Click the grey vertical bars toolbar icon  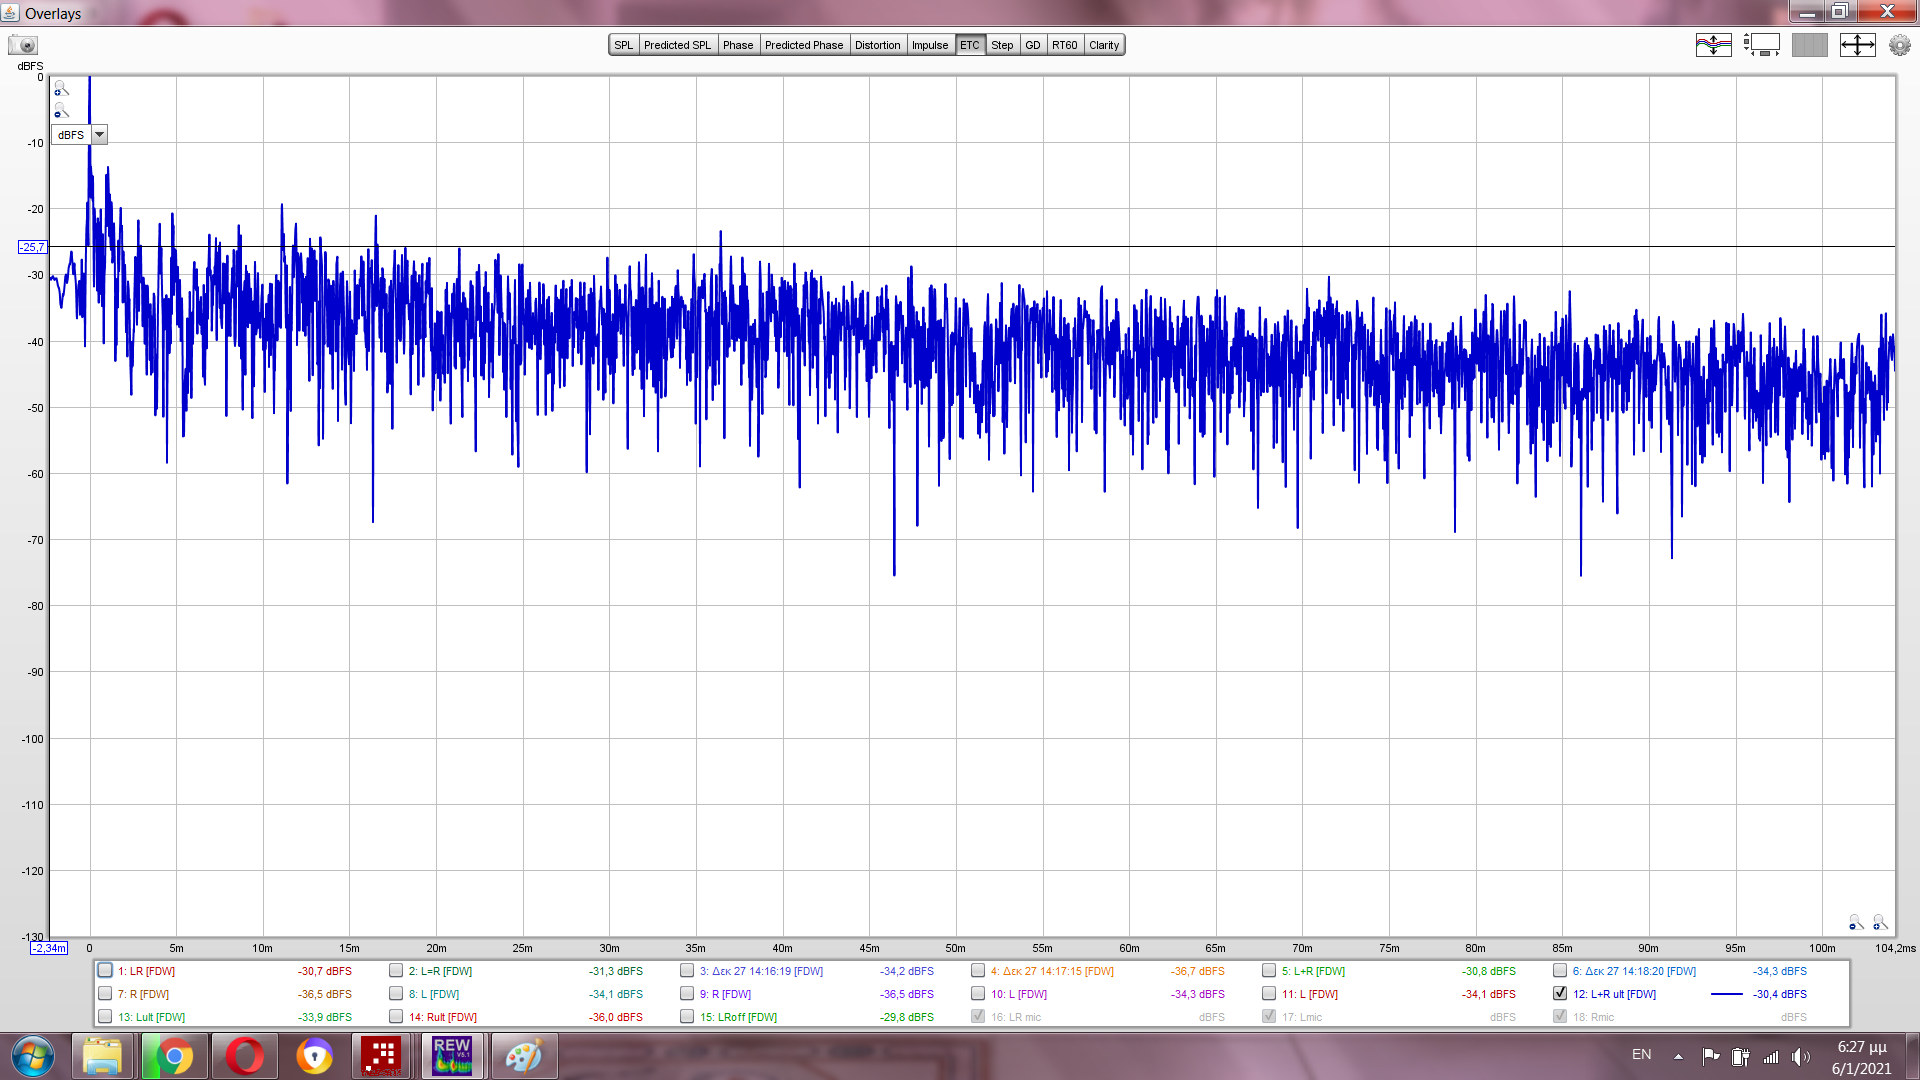click(x=1809, y=45)
